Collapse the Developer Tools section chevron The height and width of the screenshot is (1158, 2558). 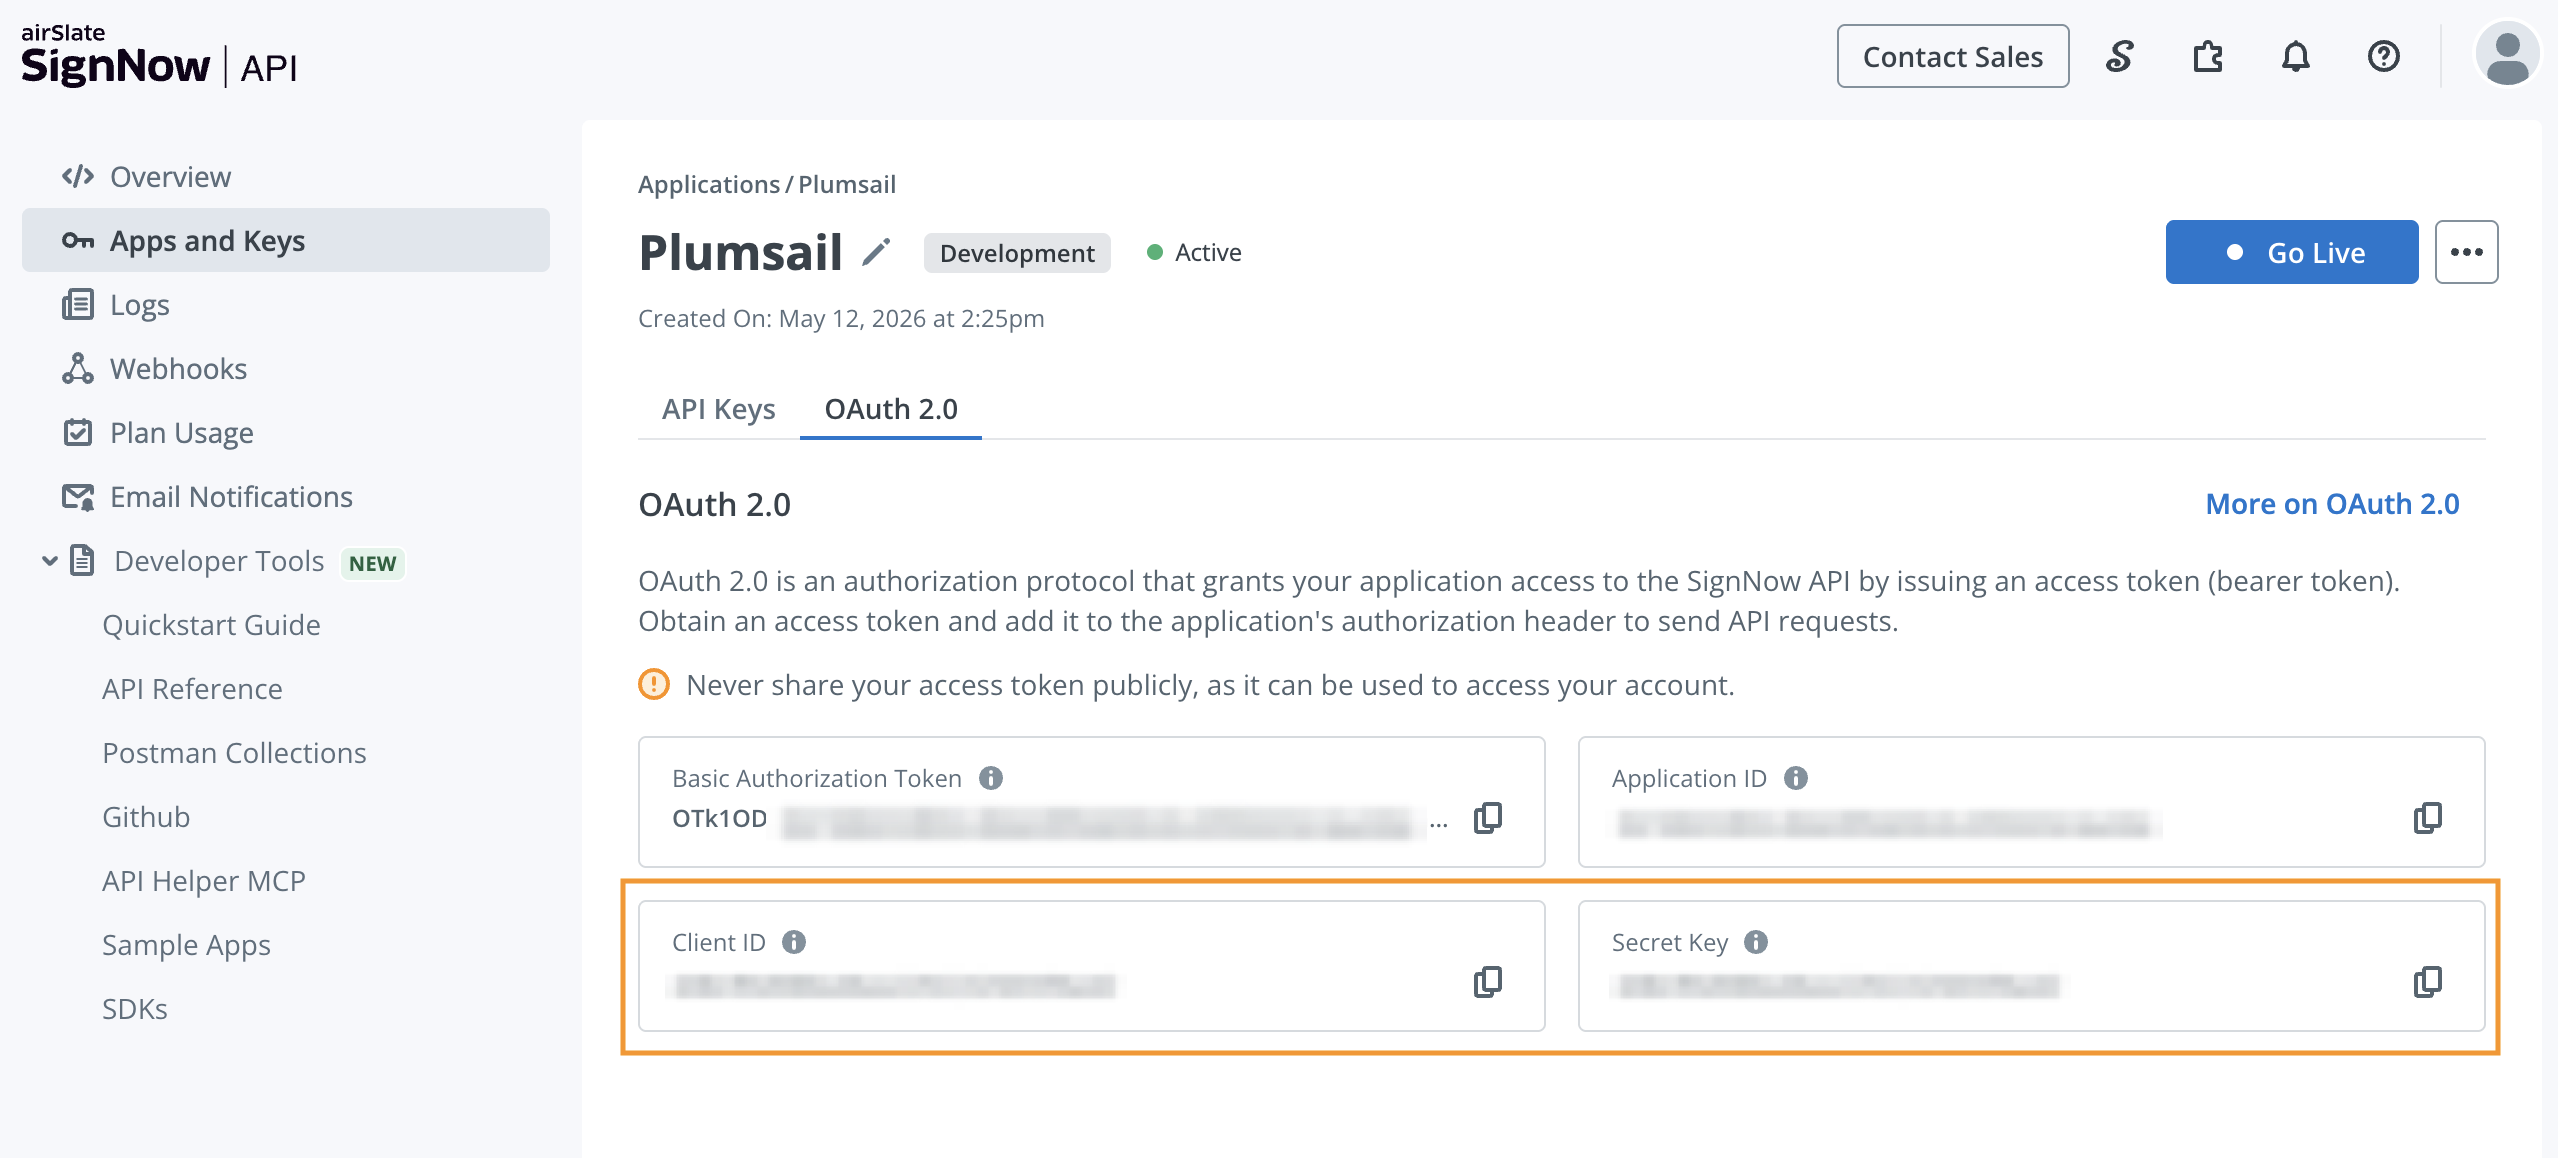tap(49, 560)
